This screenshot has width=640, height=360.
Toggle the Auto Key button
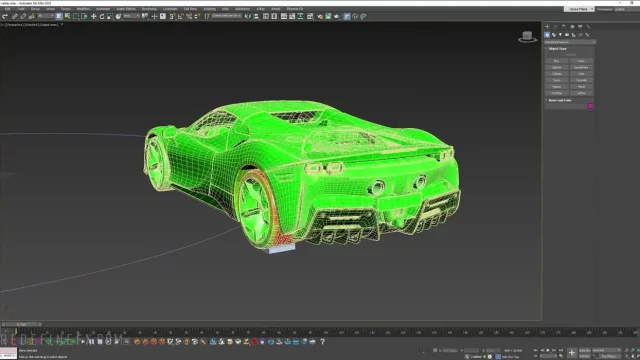(x=584, y=350)
